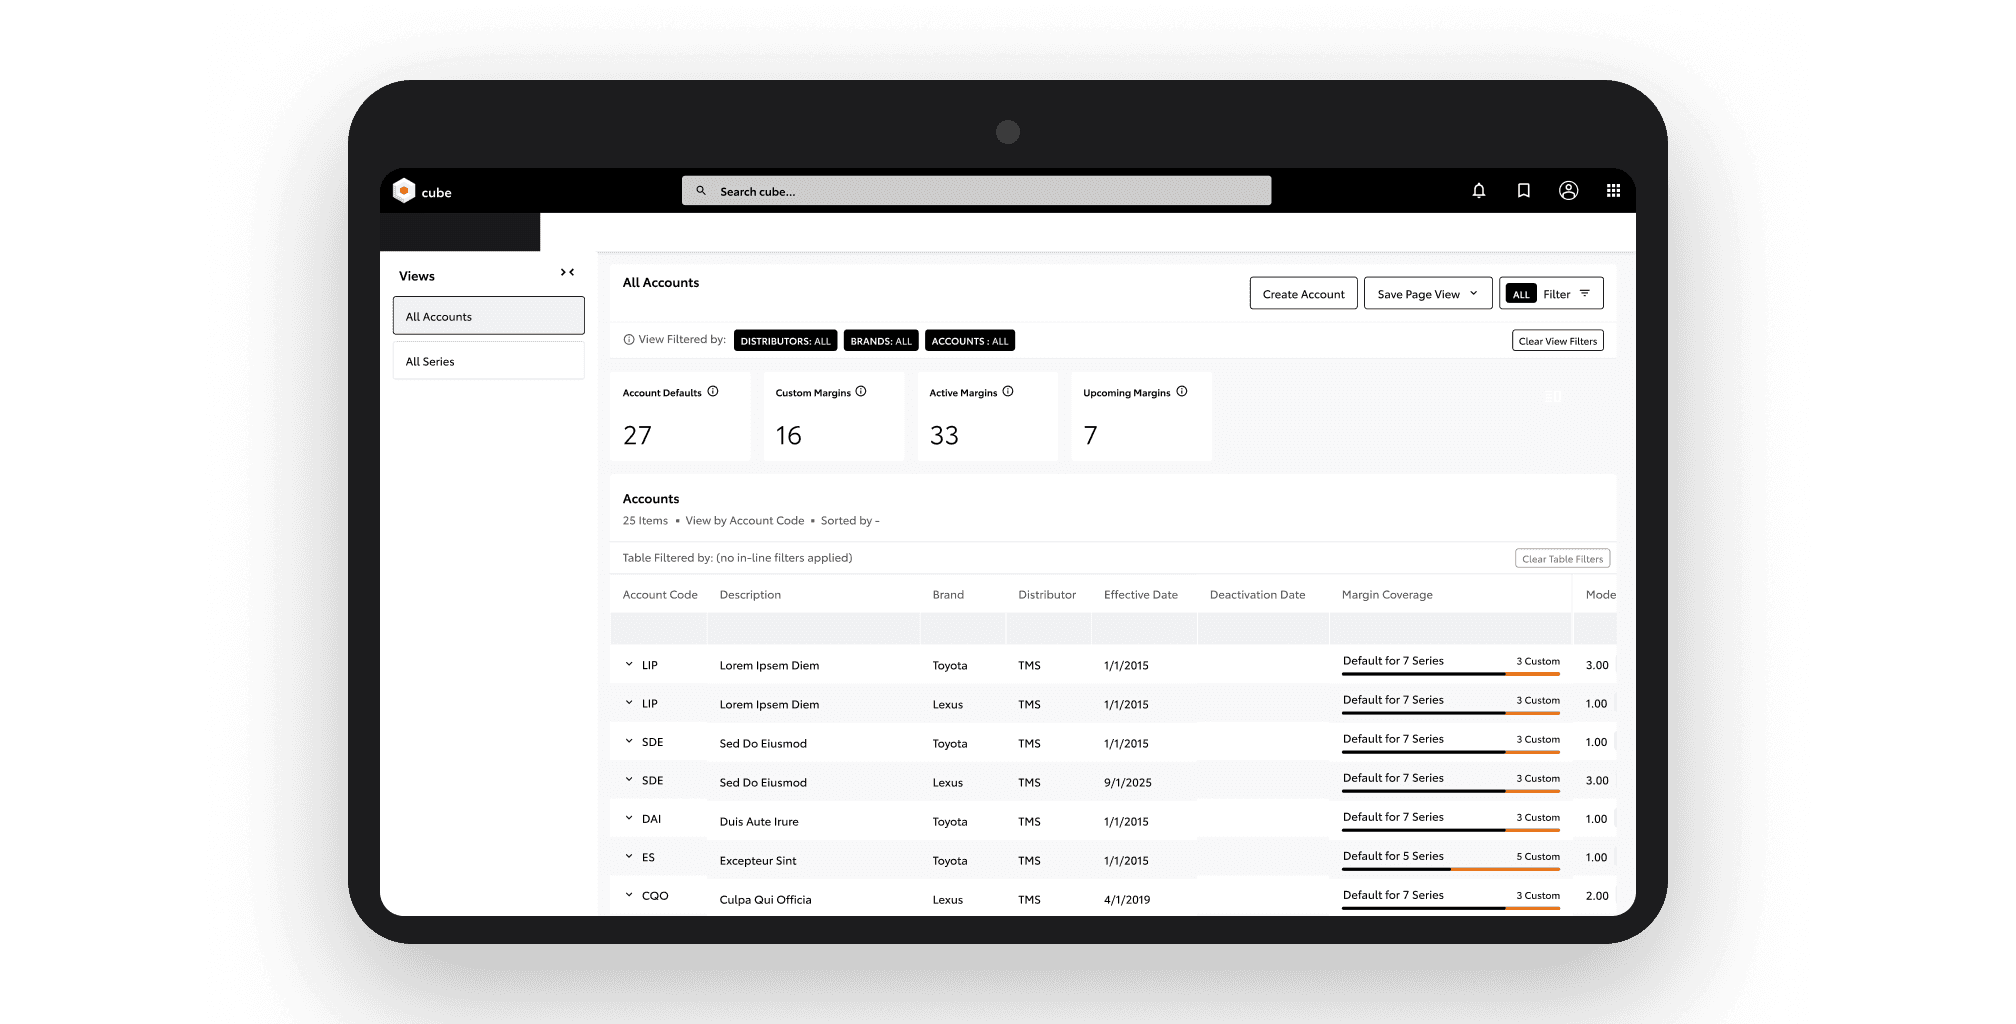Click the Account Defaults 27 card
This screenshot has width=2016, height=1024.
(x=680, y=417)
